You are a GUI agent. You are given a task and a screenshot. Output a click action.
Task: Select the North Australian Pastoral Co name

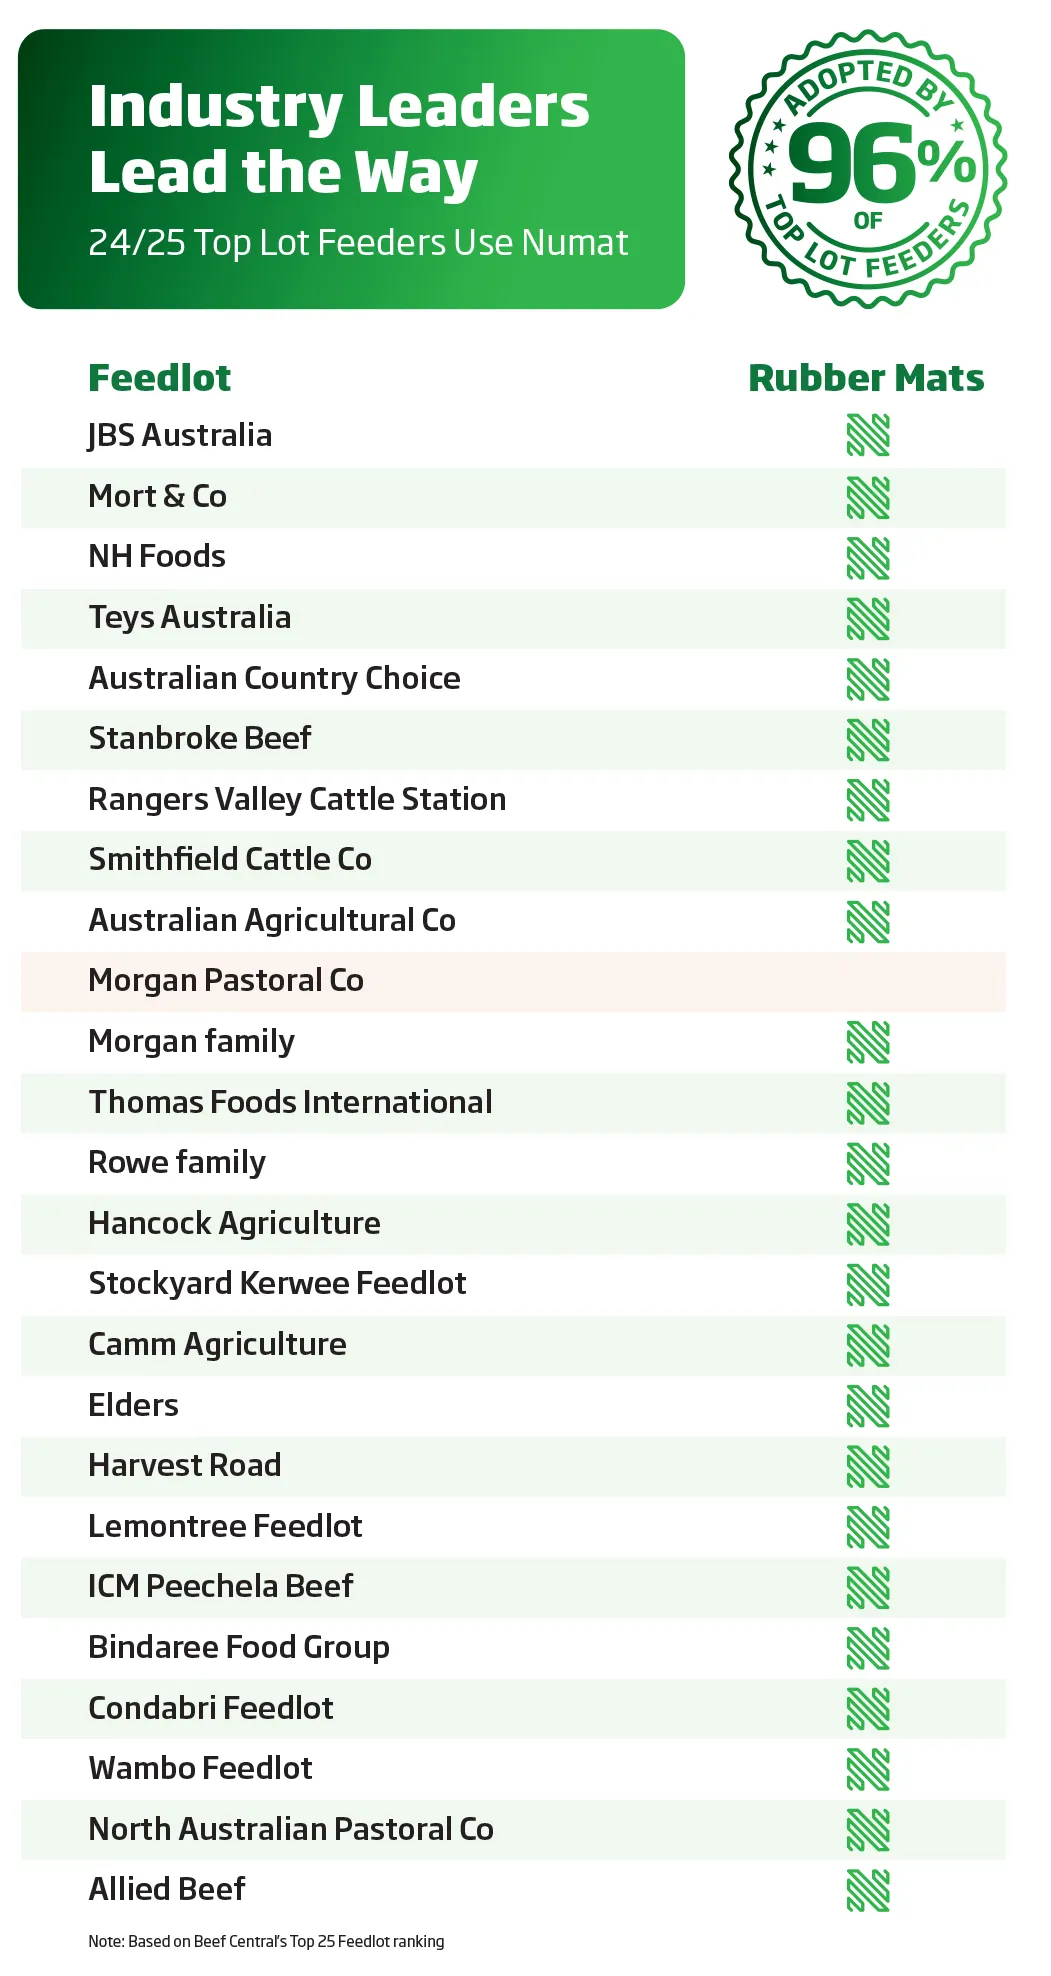(291, 1829)
